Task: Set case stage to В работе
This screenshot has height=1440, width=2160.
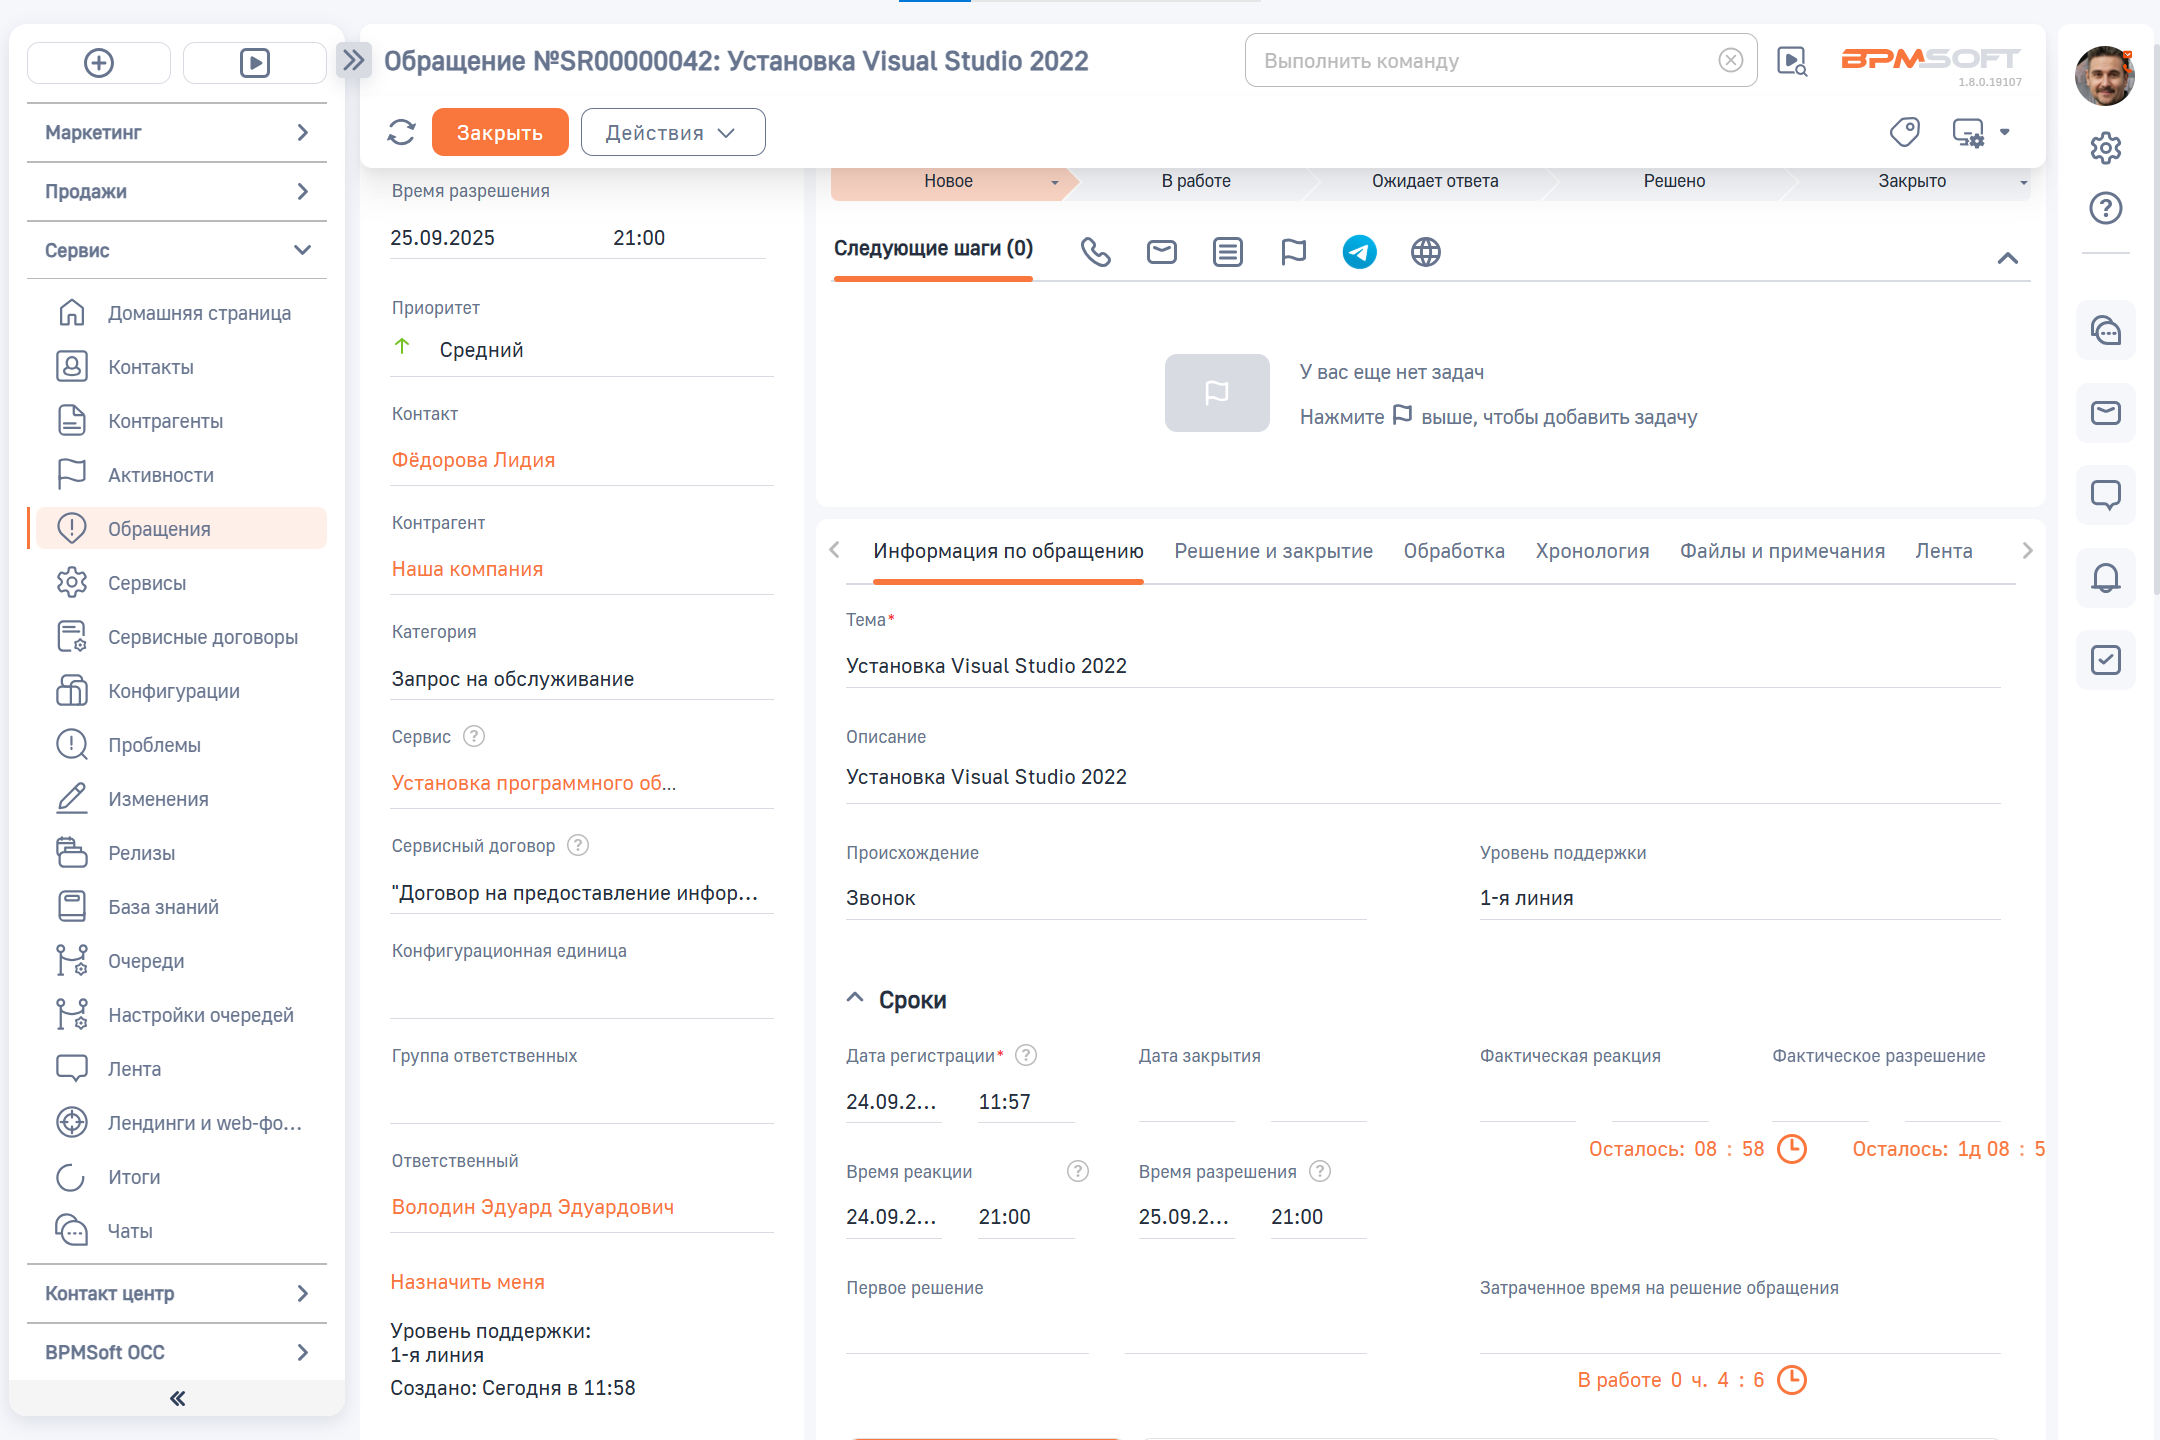Action: pos(1195,181)
